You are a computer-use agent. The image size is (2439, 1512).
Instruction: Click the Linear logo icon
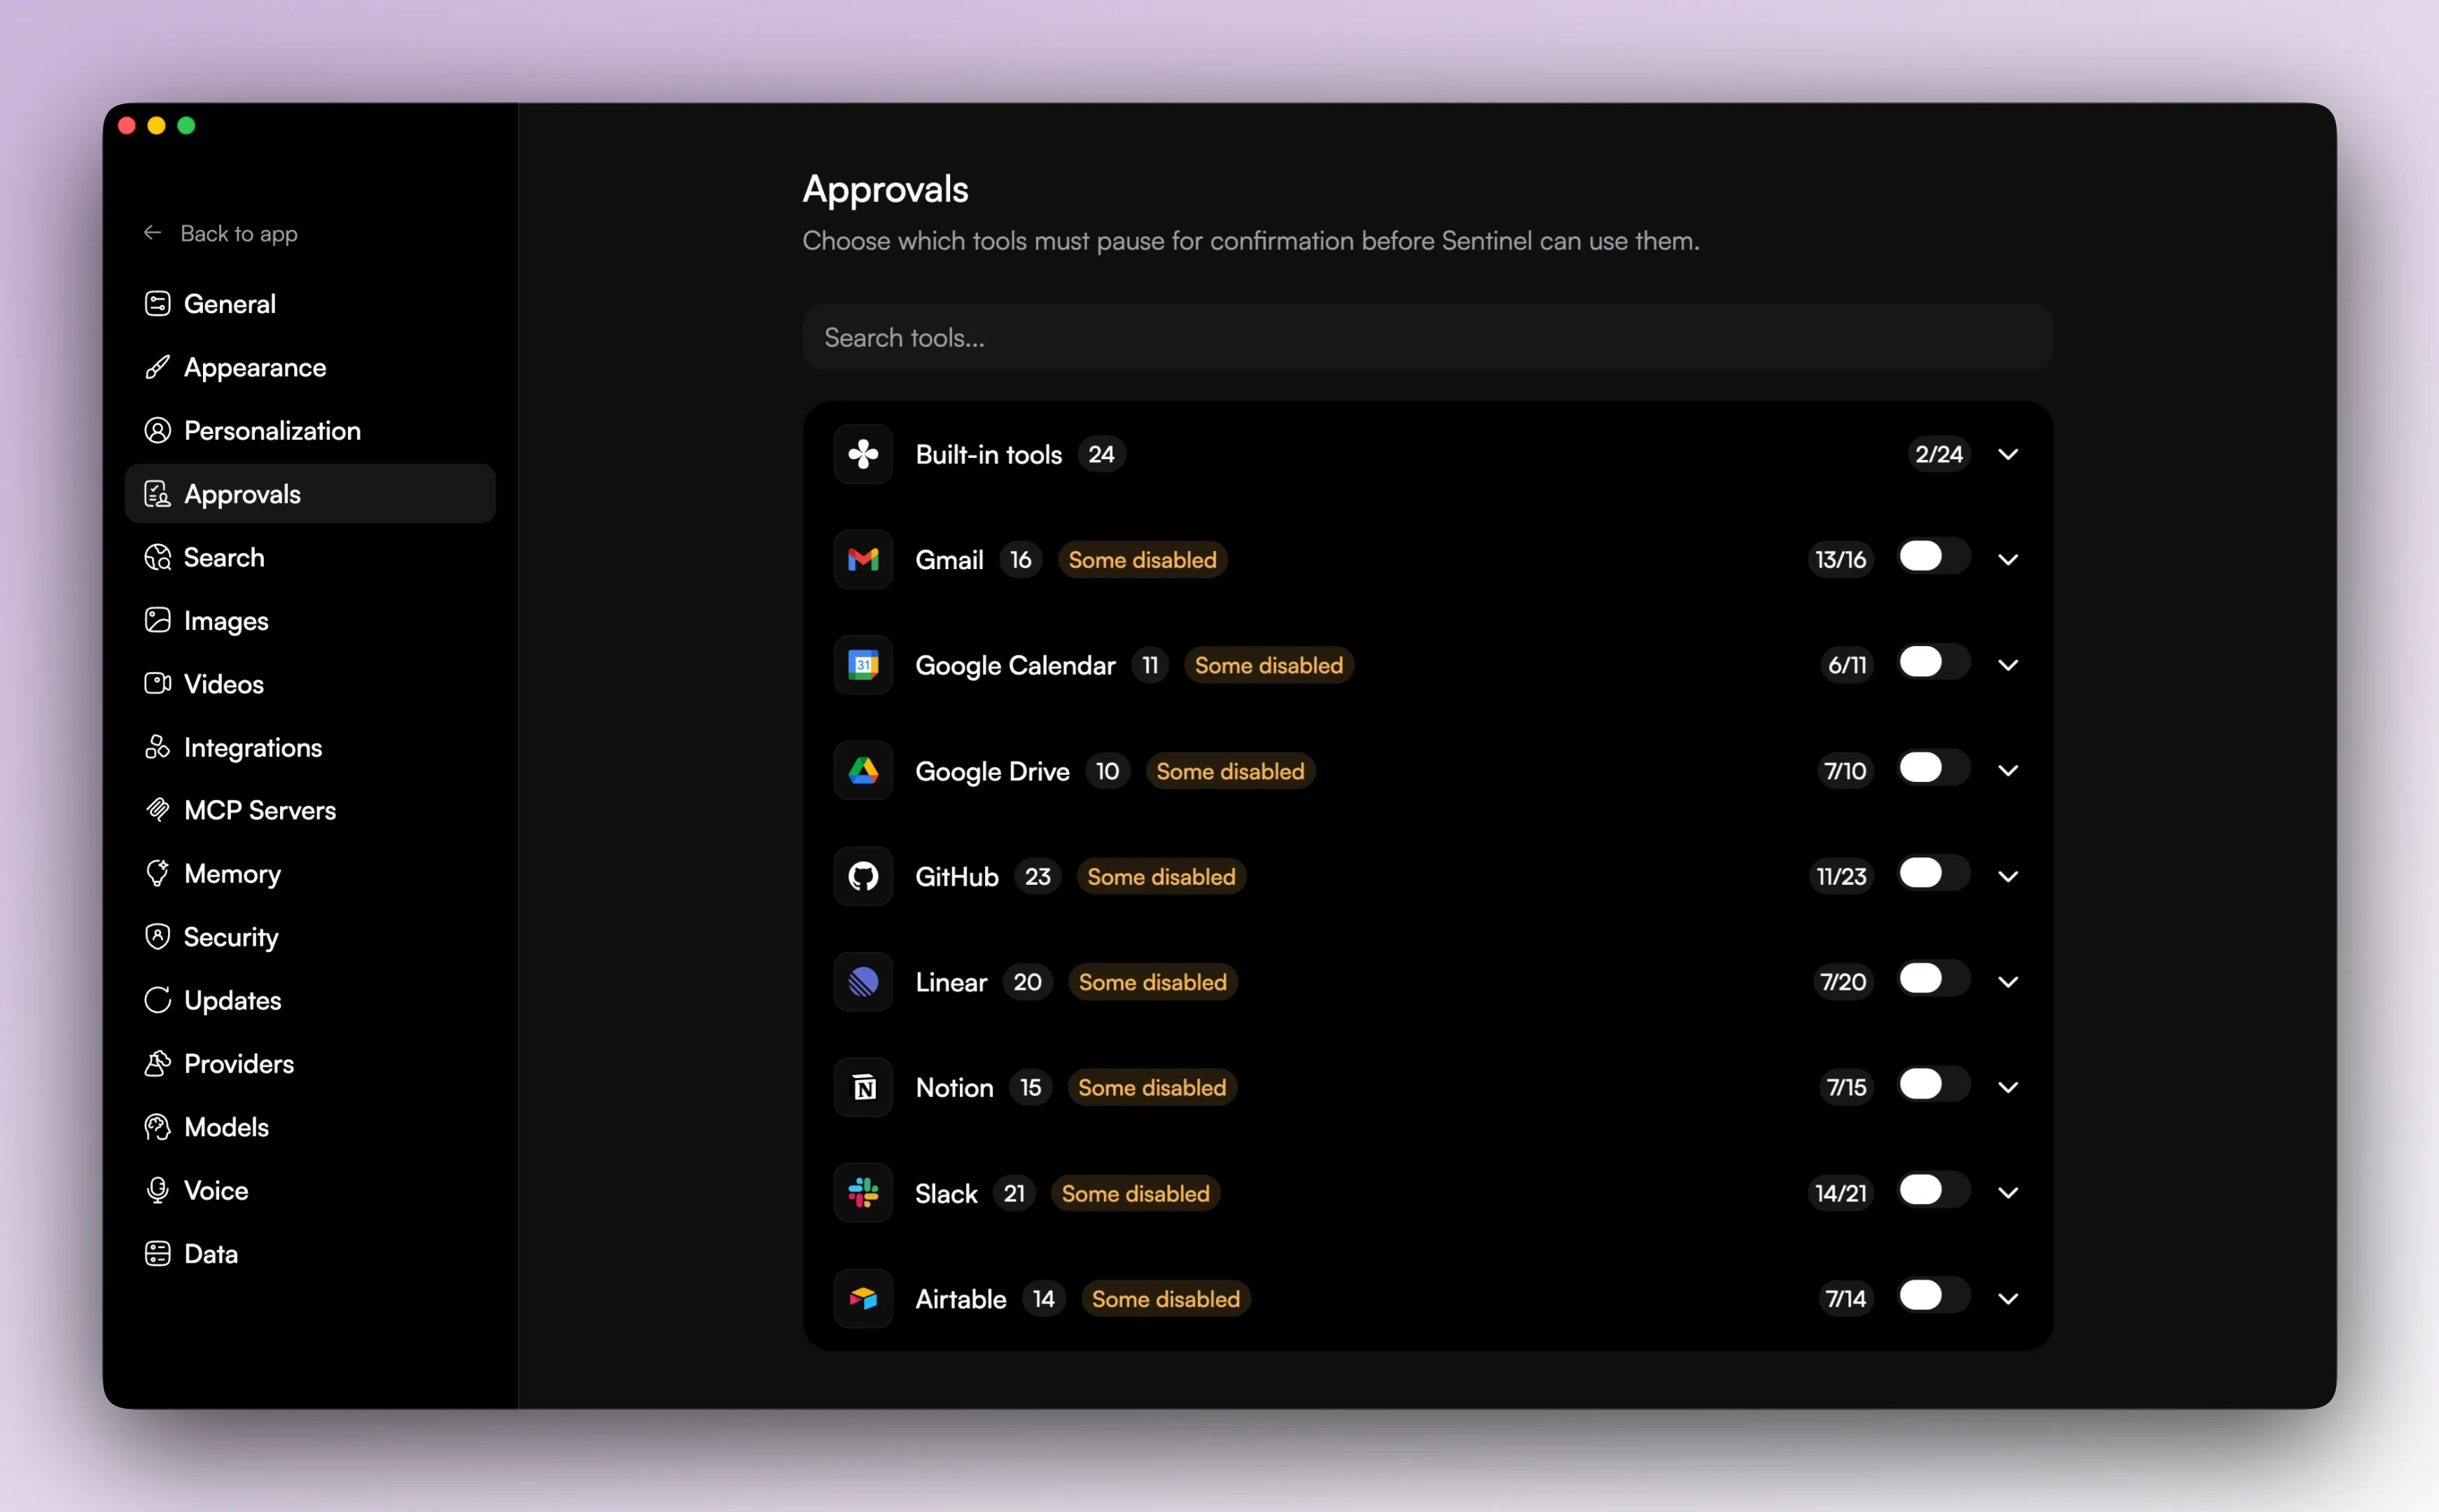863,982
